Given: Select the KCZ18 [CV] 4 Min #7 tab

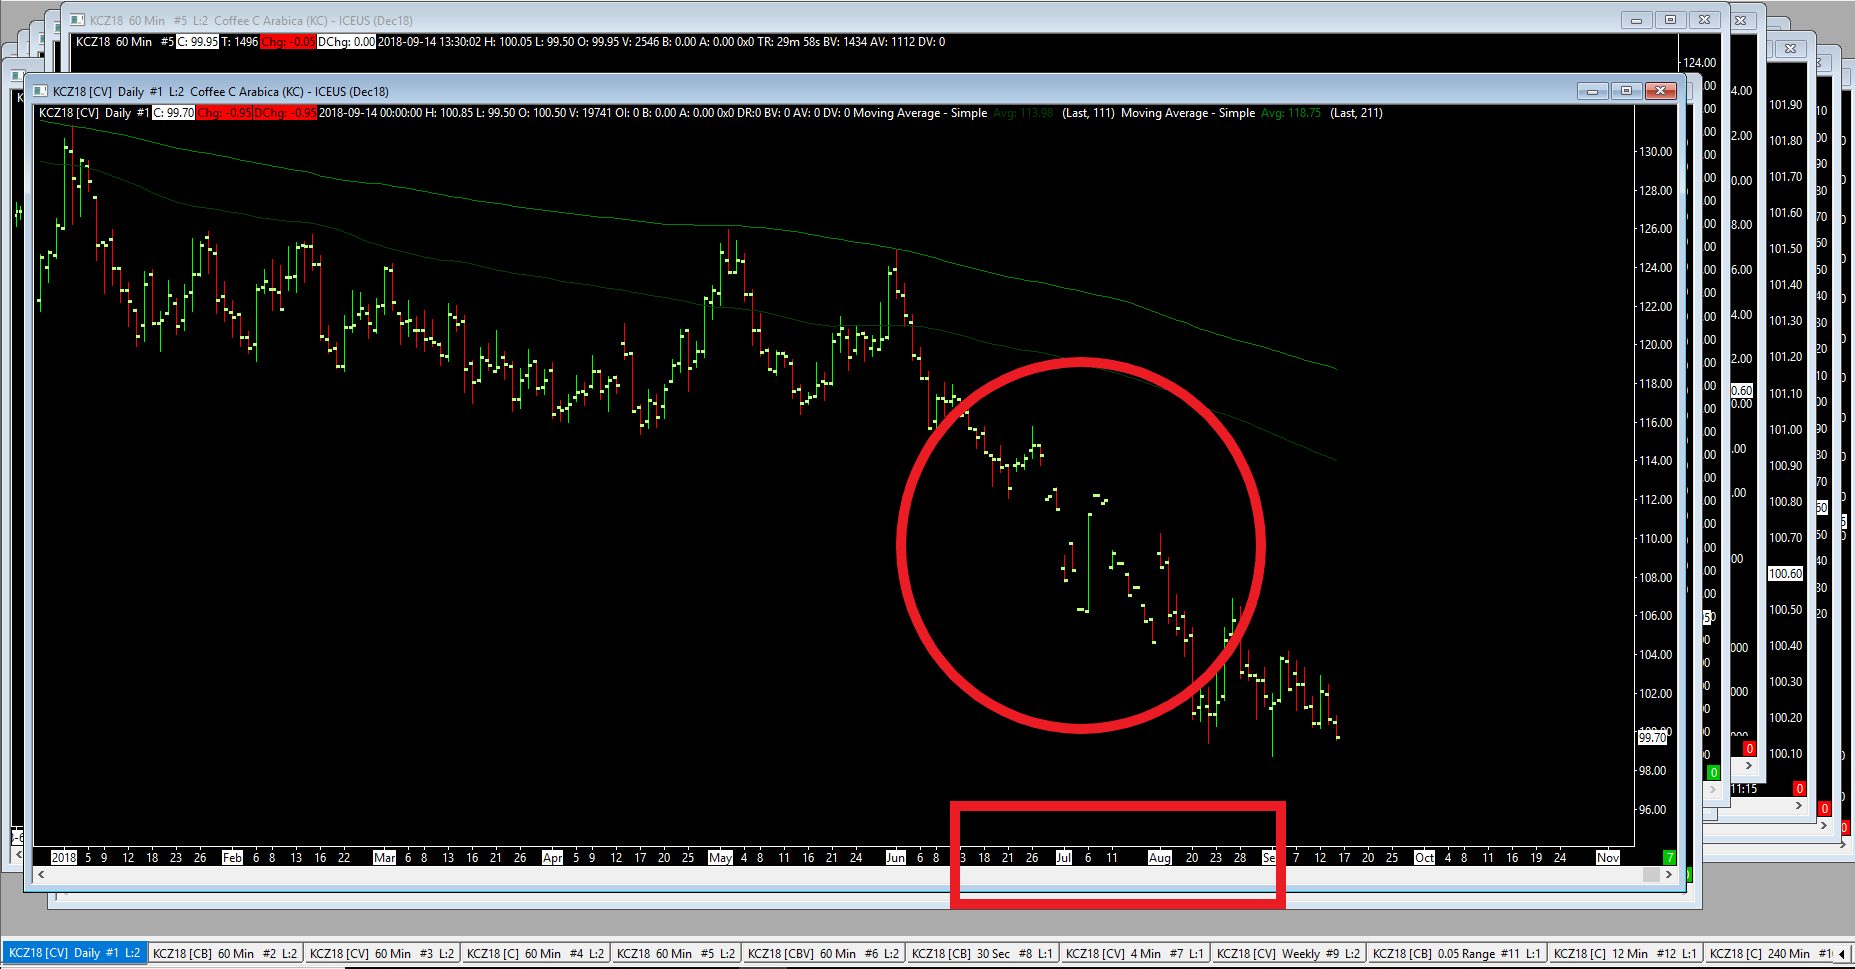Looking at the screenshot, I should point(1135,954).
